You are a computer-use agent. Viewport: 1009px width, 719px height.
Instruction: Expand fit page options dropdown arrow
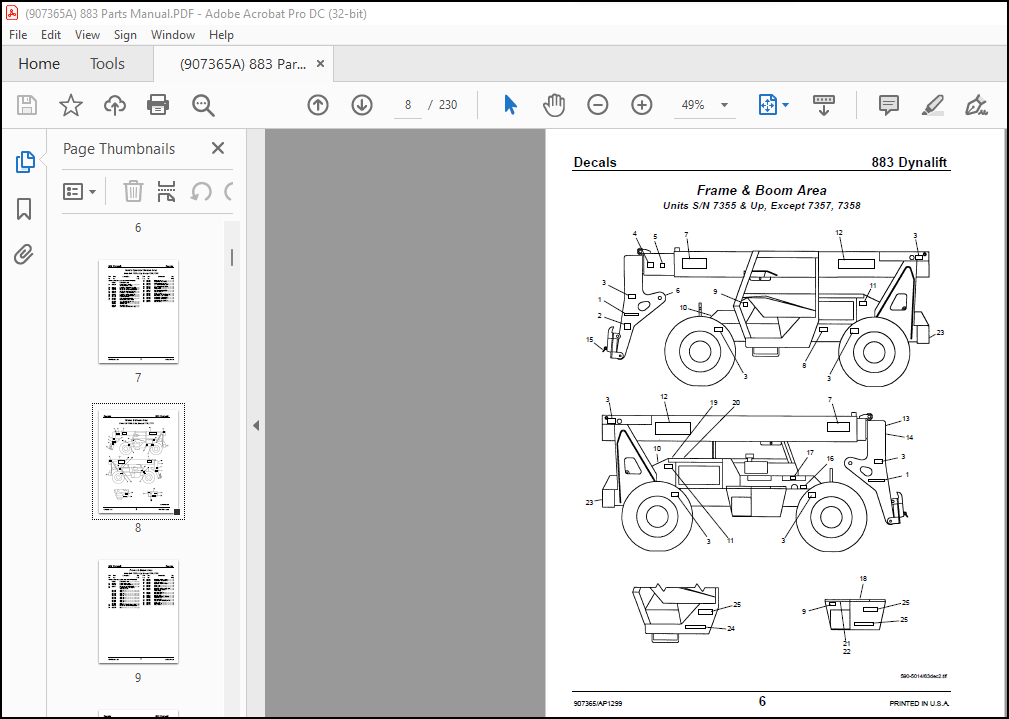click(x=785, y=105)
